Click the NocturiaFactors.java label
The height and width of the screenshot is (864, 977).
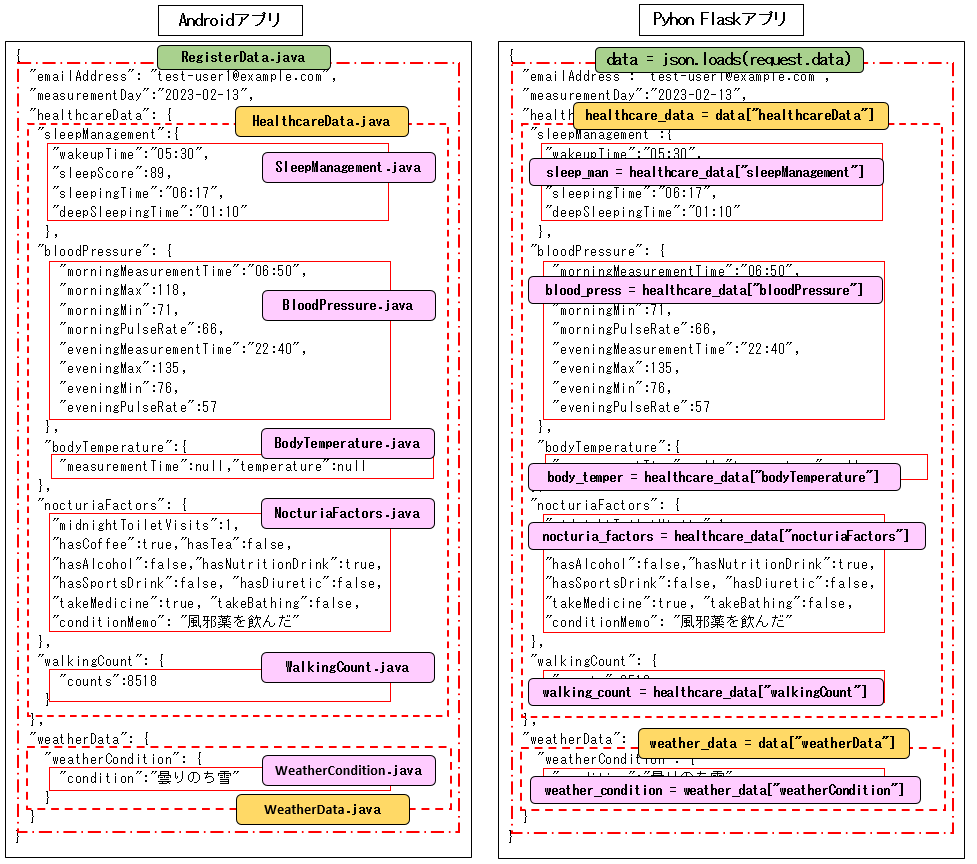[348, 513]
